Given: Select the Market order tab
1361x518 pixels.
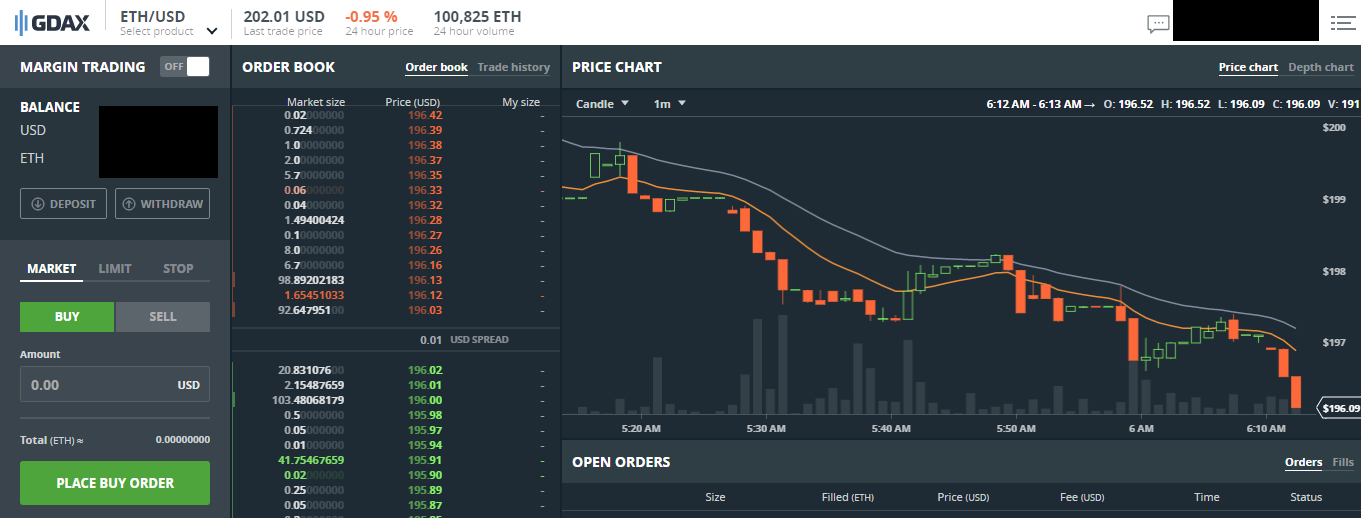Looking at the screenshot, I should coord(52,269).
